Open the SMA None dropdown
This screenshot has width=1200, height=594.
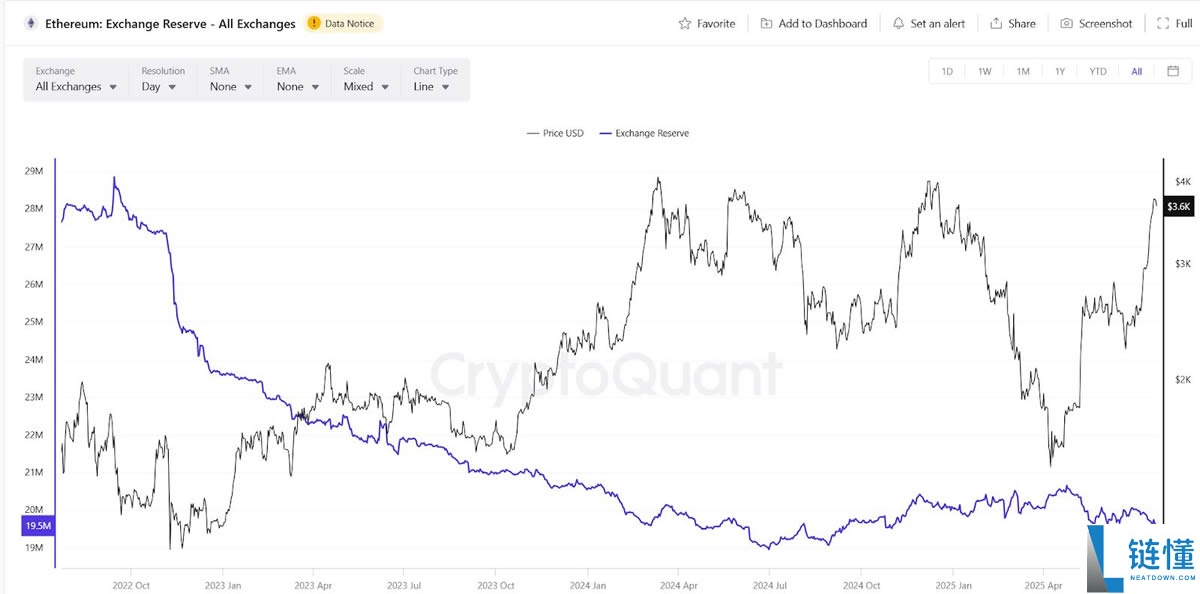click(231, 80)
